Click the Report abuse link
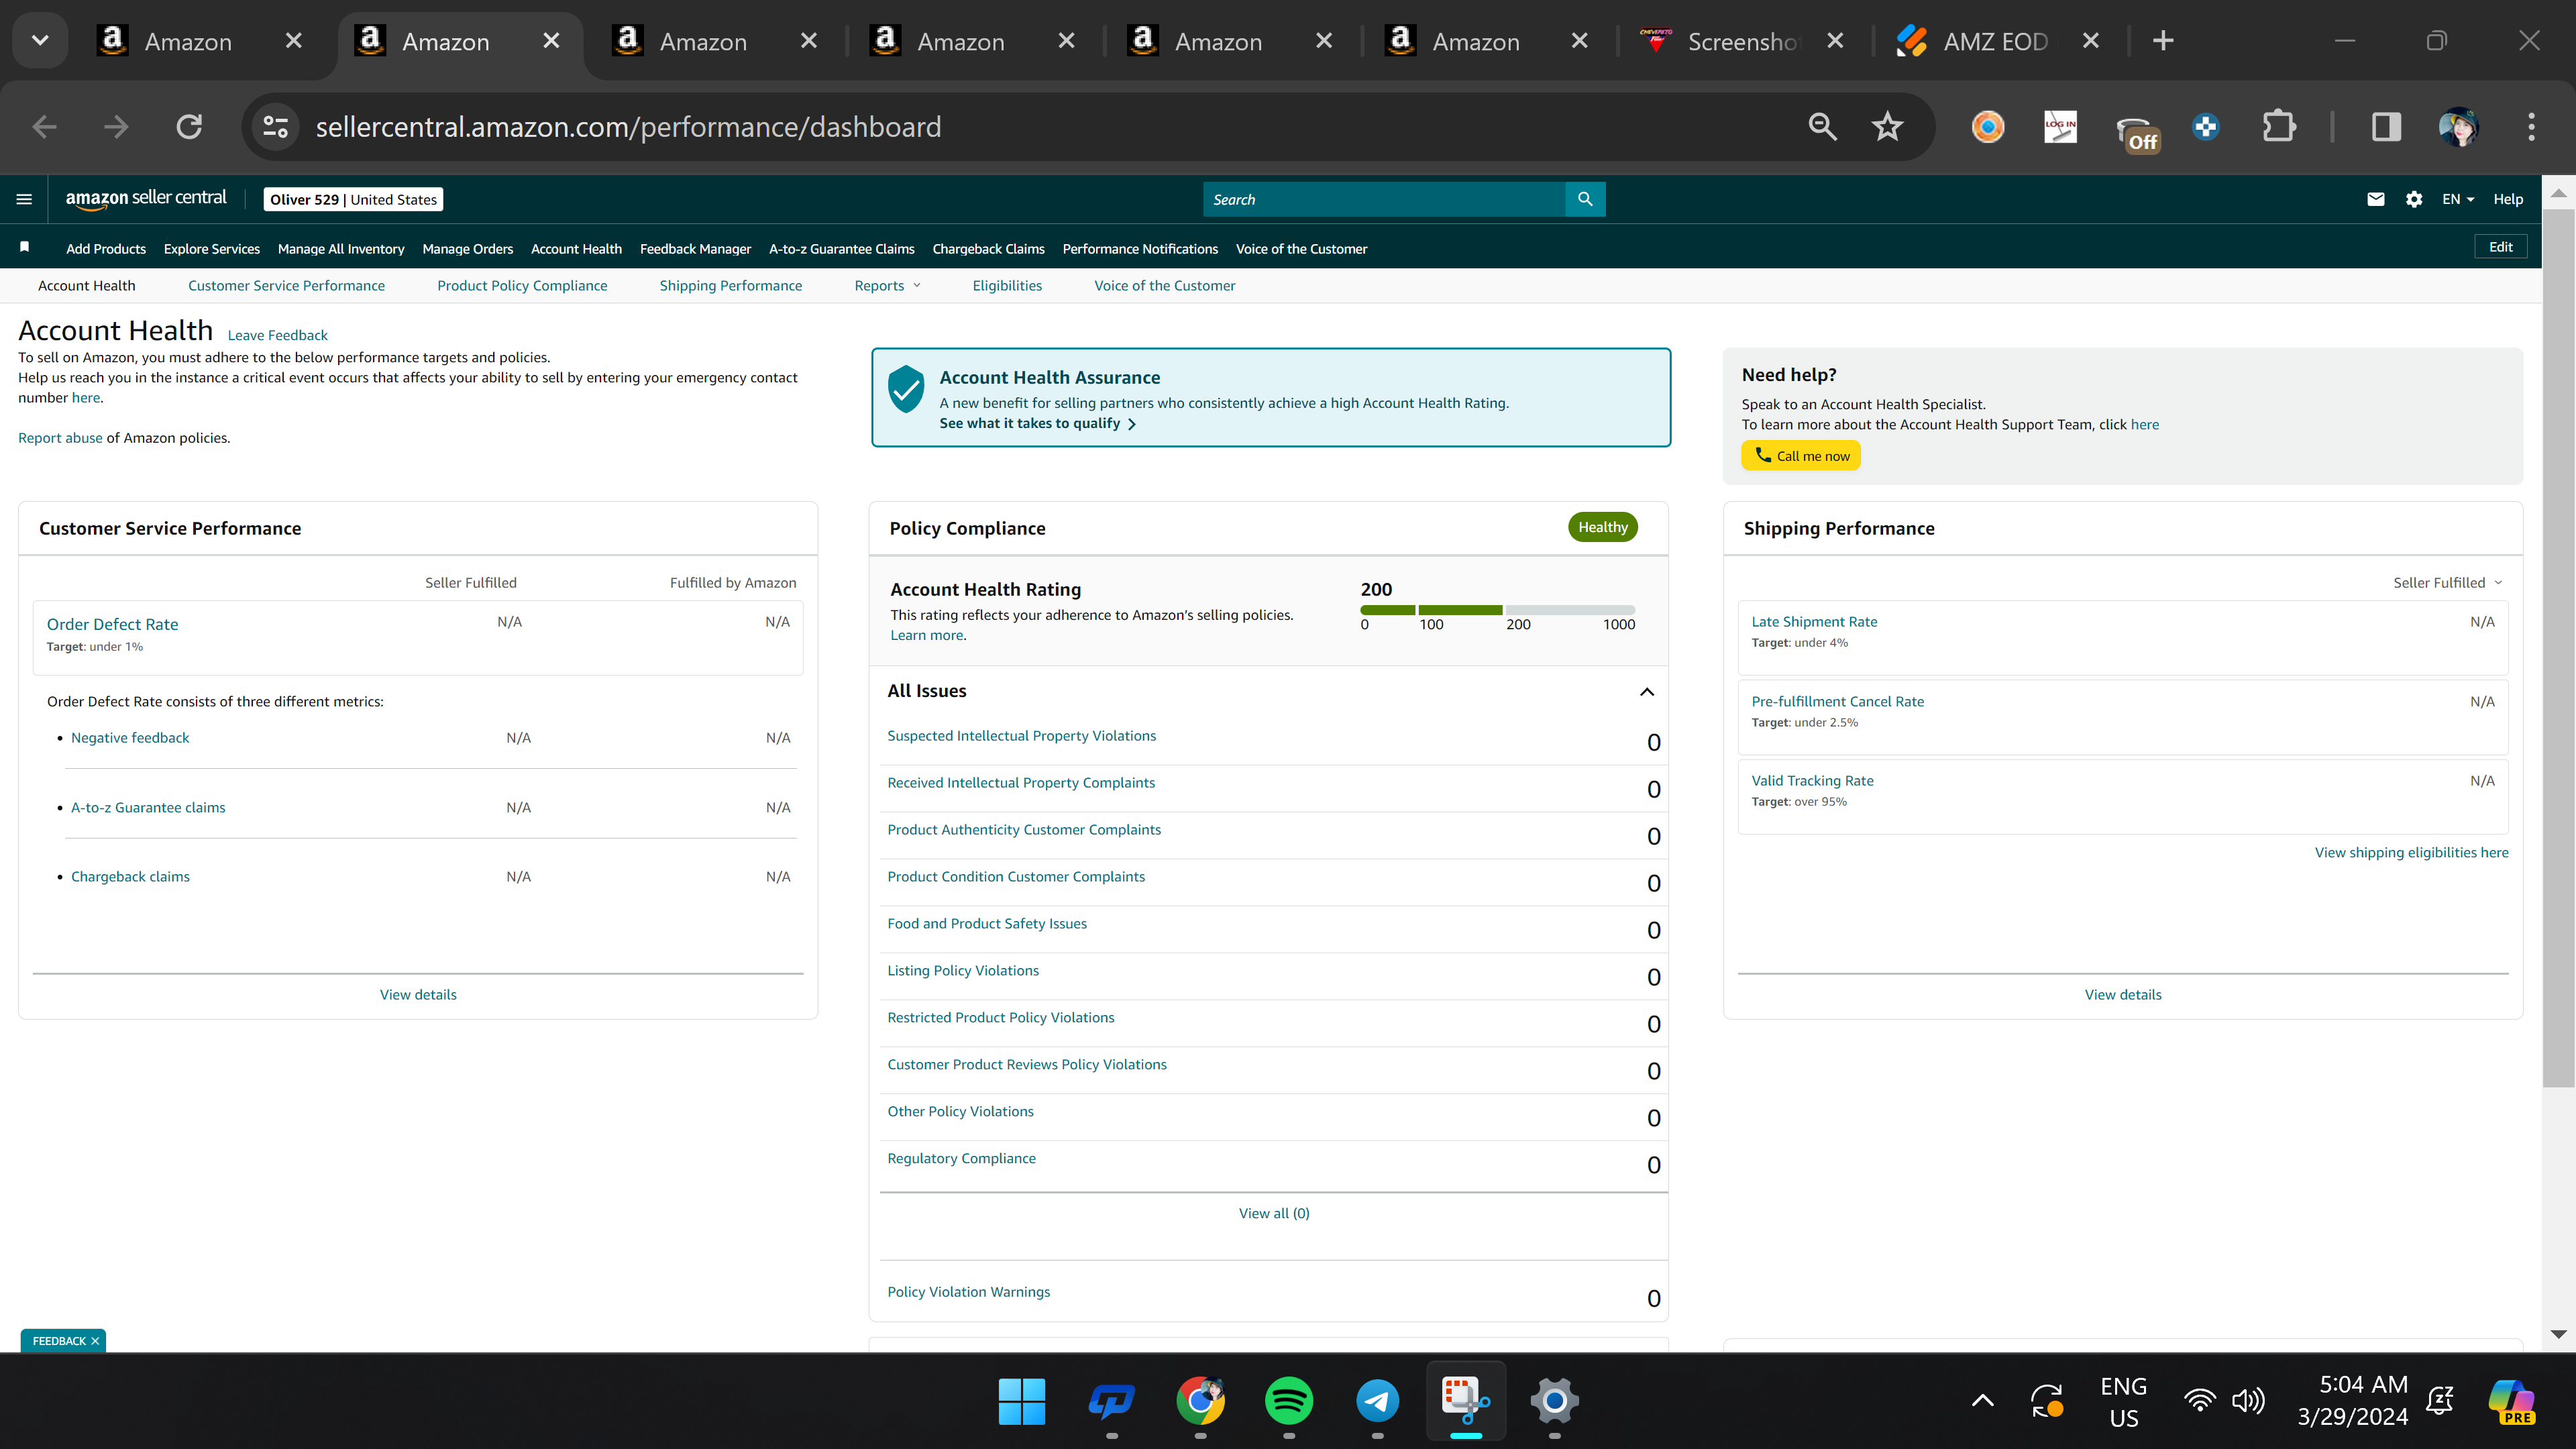 [x=60, y=438]
